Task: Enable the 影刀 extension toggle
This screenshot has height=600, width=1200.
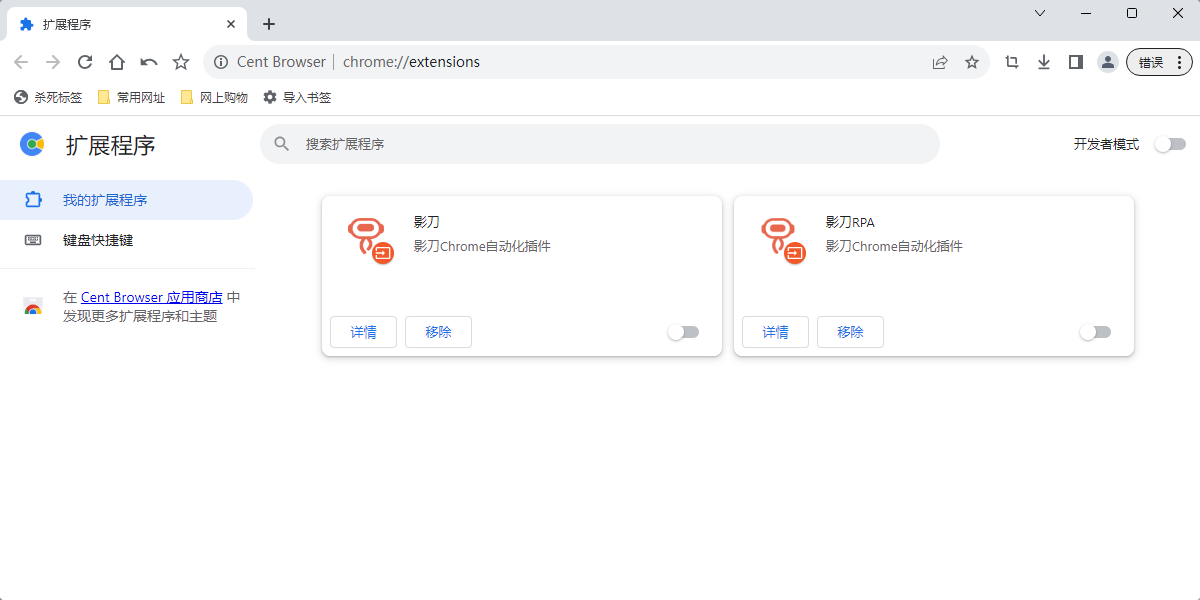Action: (684, 332)
